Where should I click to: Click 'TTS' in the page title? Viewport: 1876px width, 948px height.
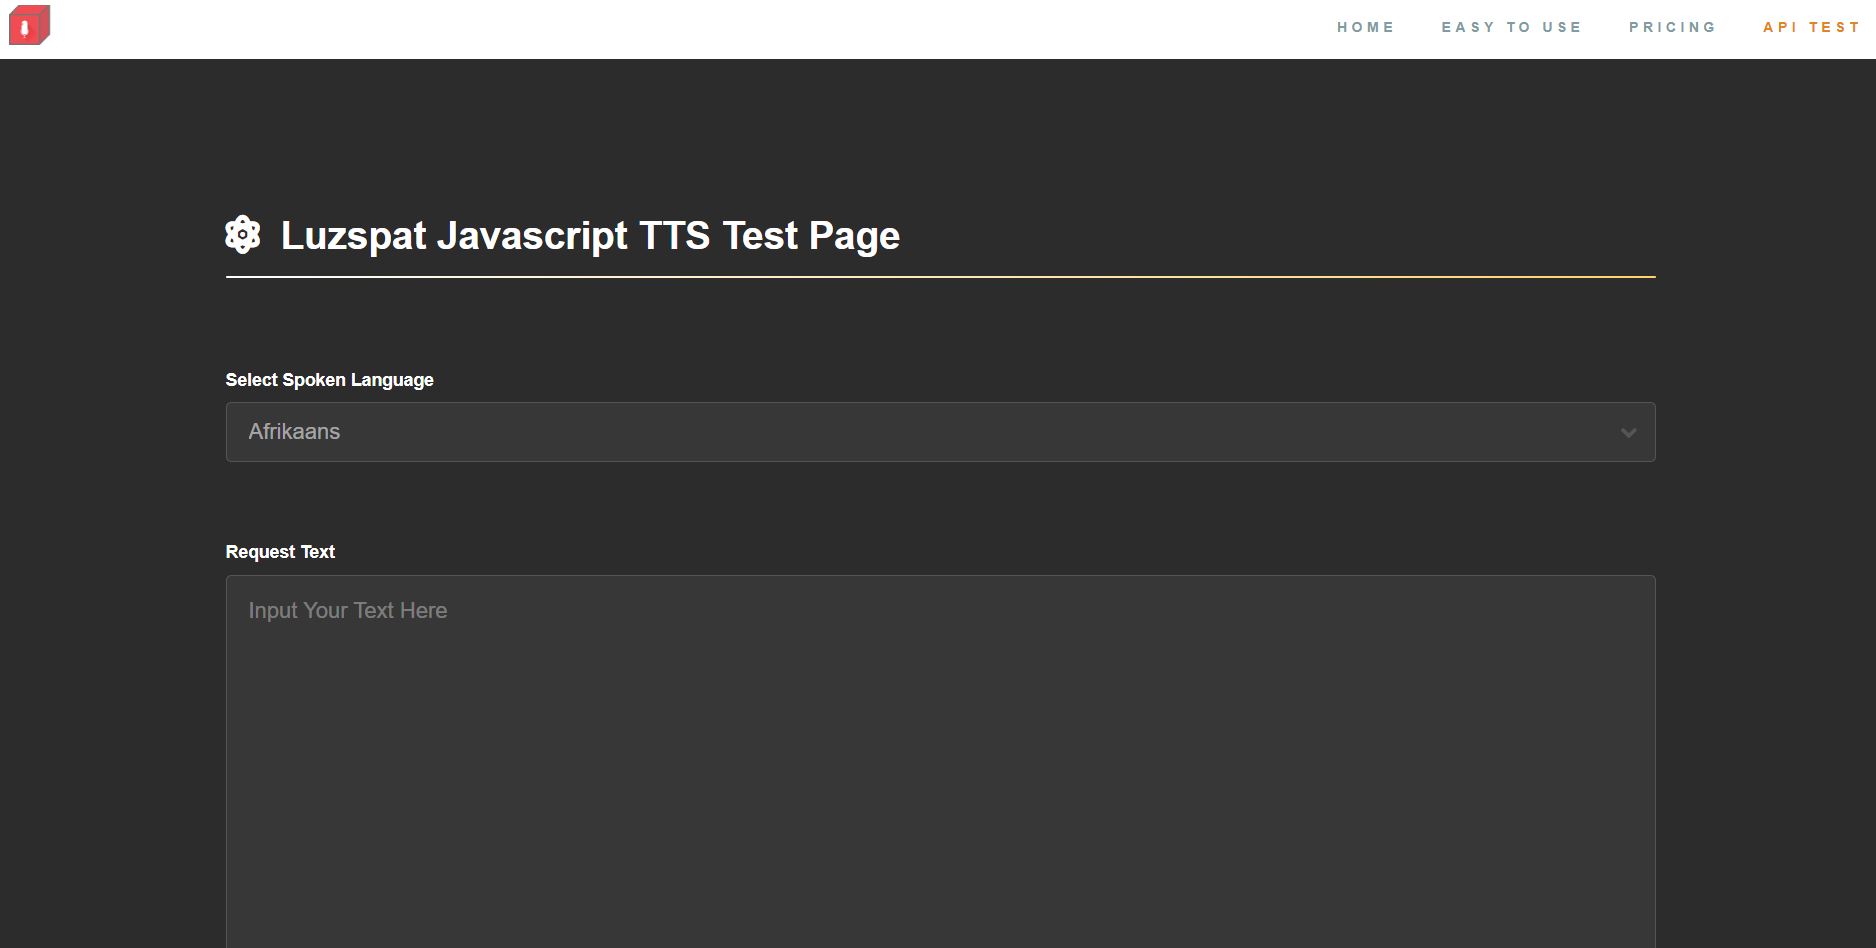pos(674,236)
